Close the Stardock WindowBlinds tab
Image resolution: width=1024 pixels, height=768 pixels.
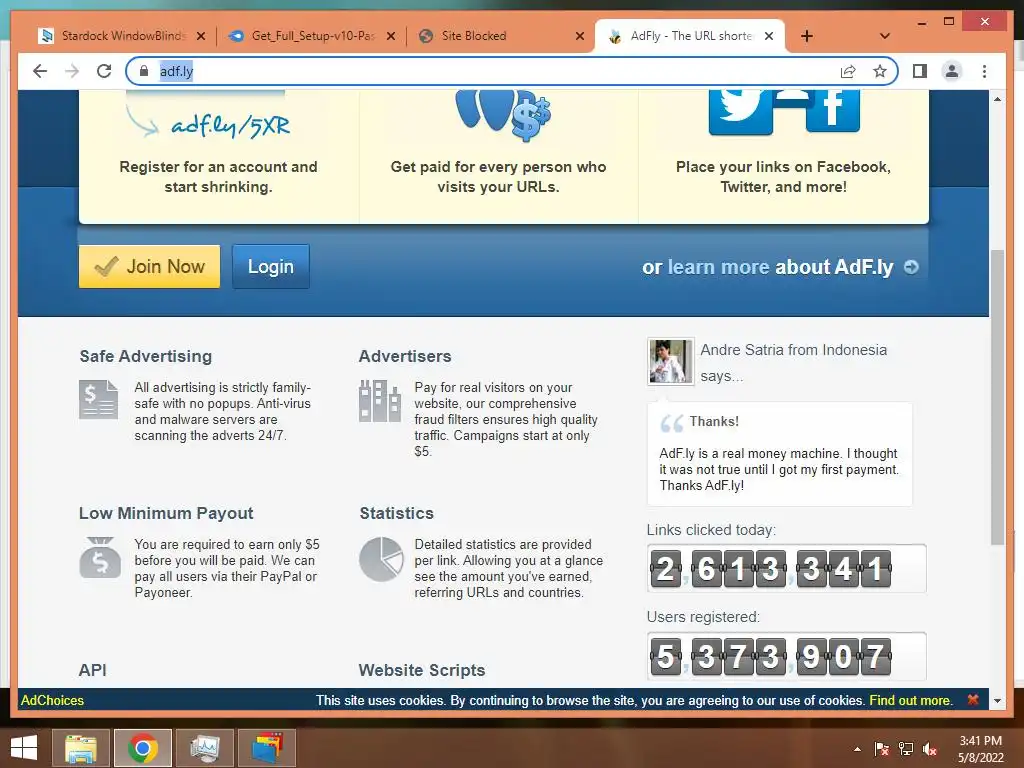pos(201,36)
